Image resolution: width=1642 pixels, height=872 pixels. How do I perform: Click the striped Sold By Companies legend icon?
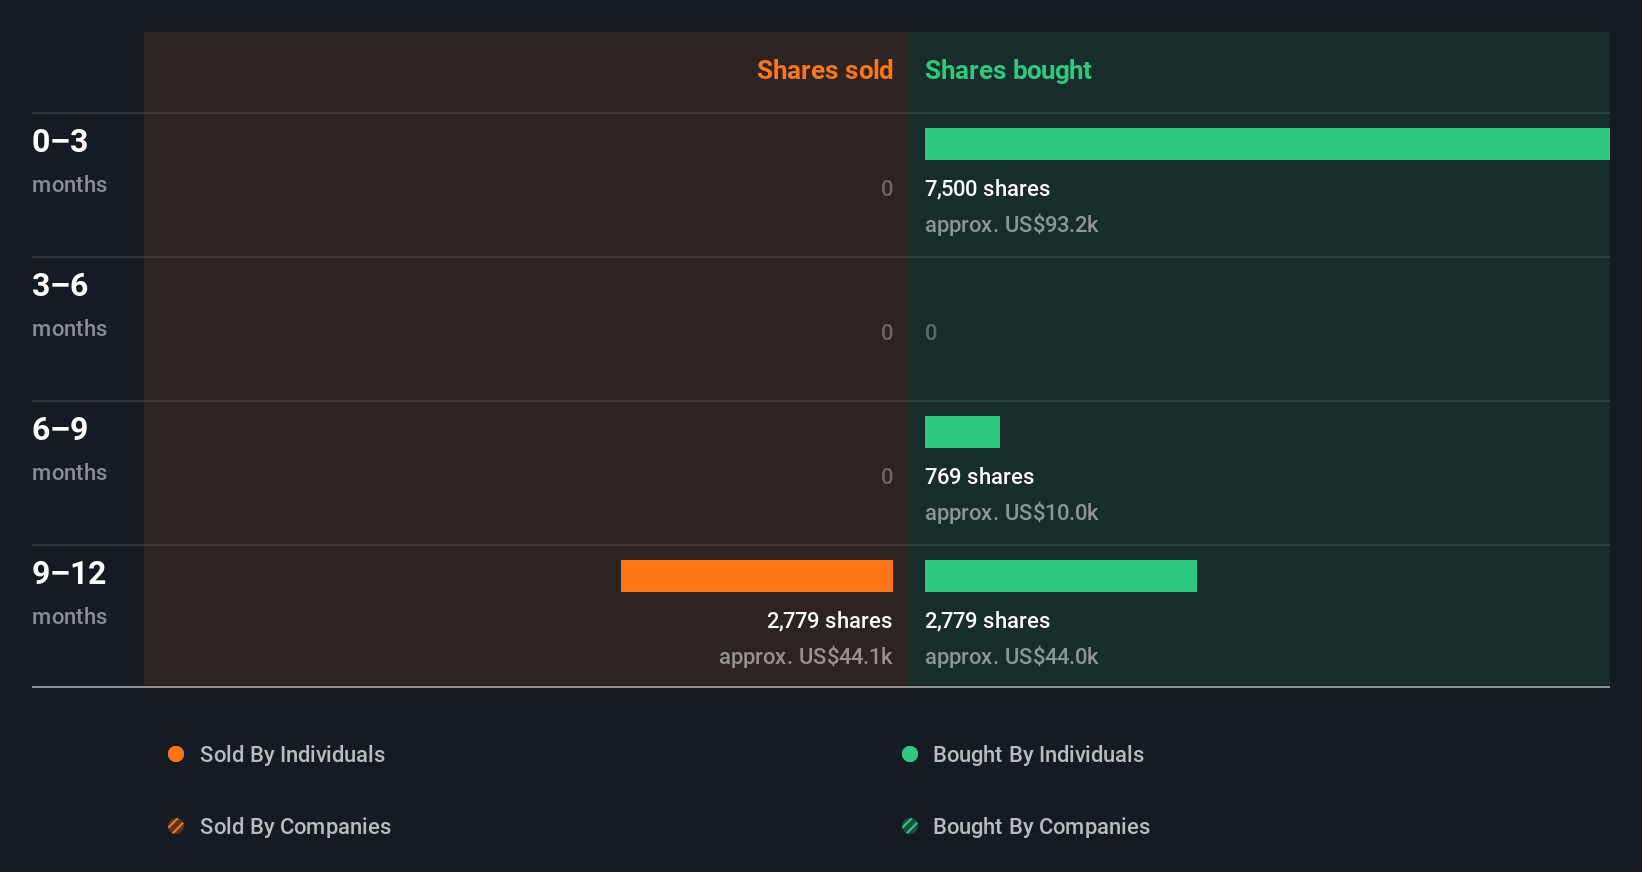pyautogui.click(x=176, y=826)
